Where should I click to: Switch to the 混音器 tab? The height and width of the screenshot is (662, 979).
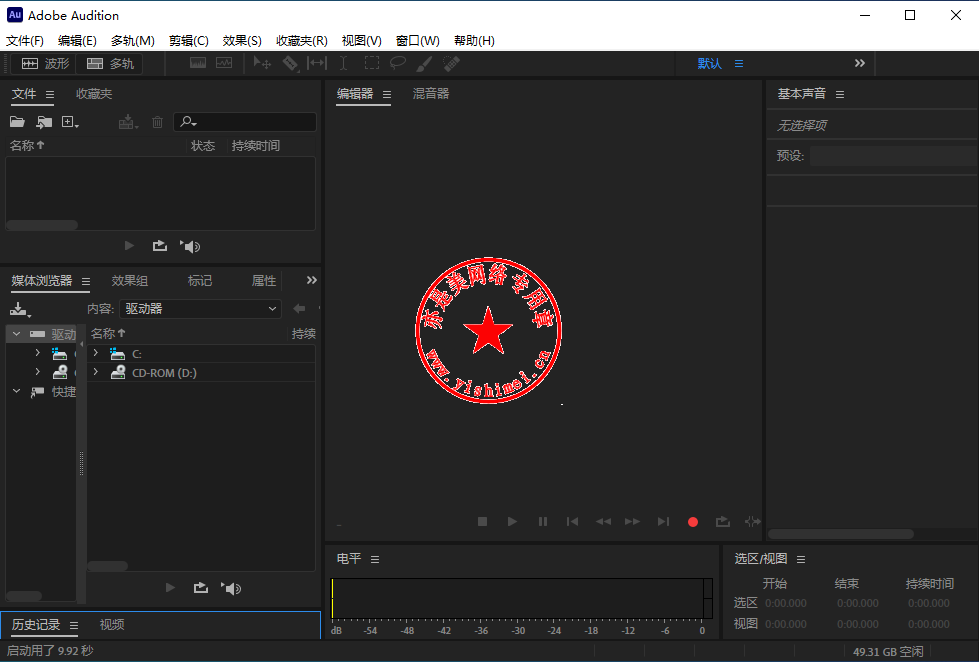[431, 94]
